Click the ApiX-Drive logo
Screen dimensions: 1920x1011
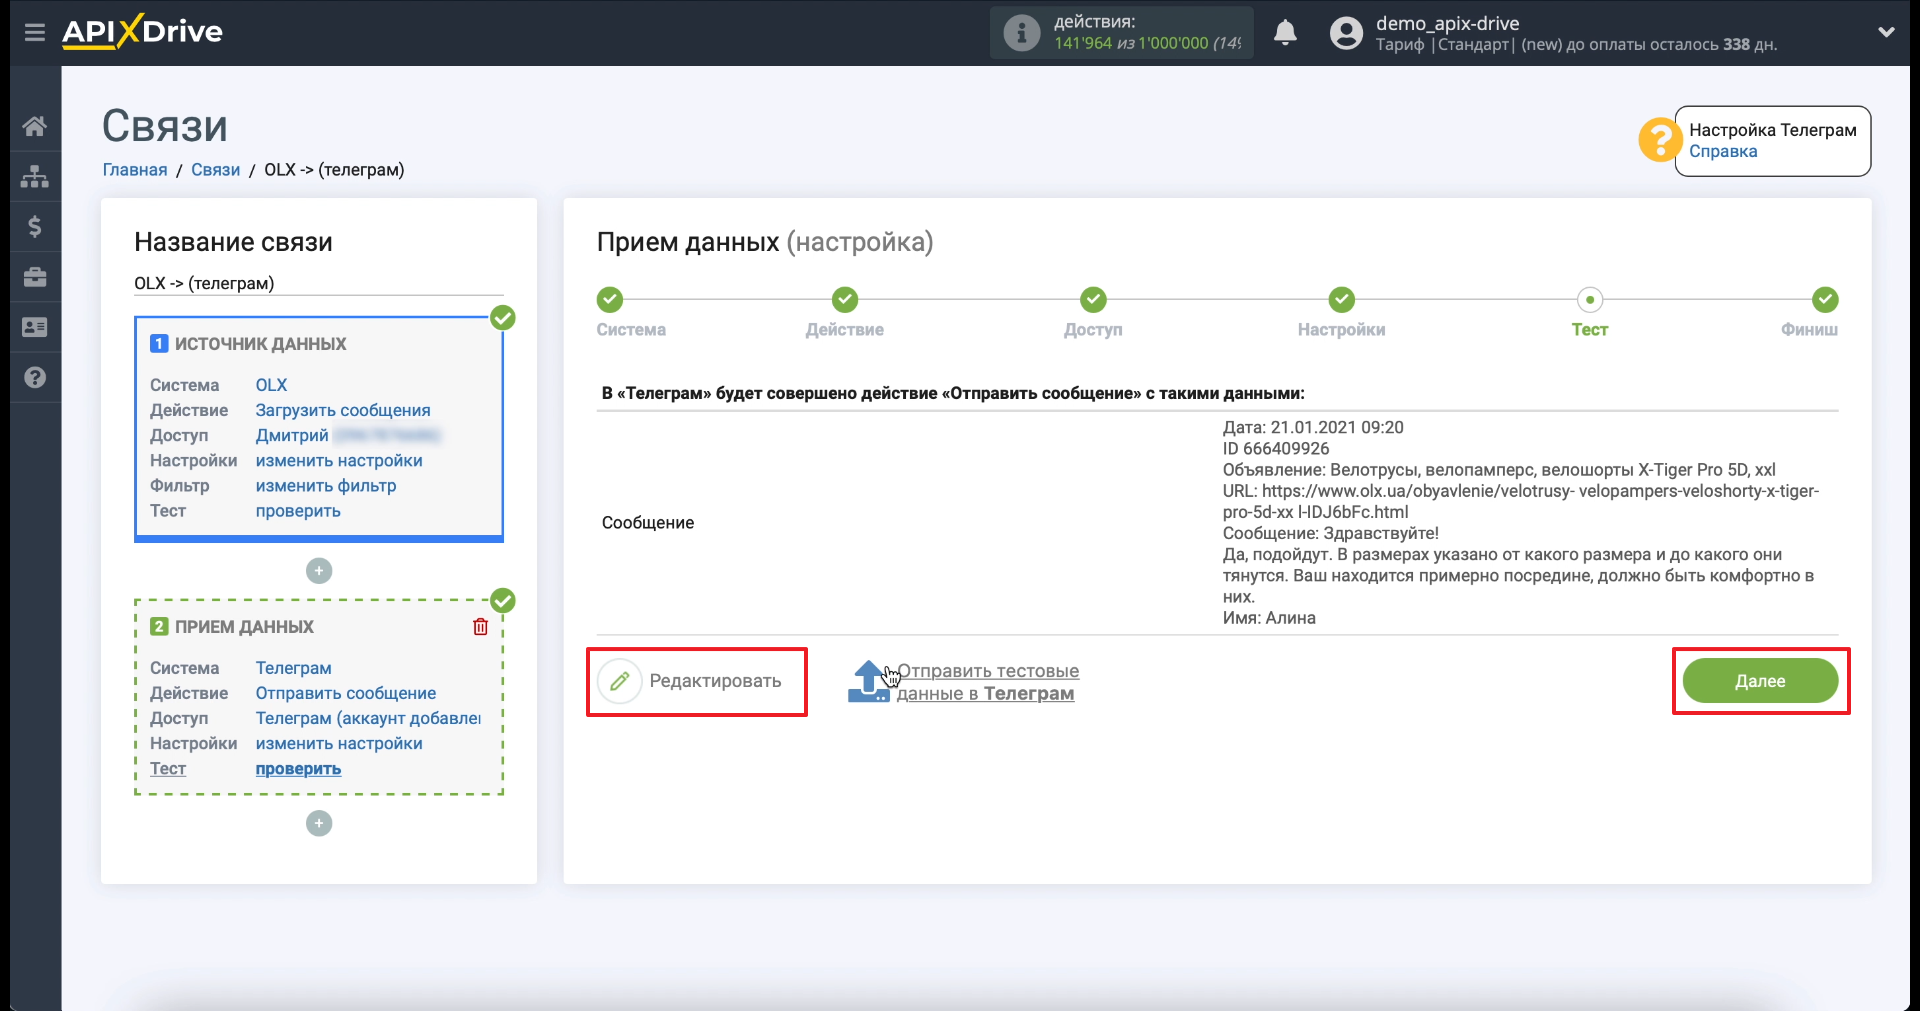click(x=142, y=32)
